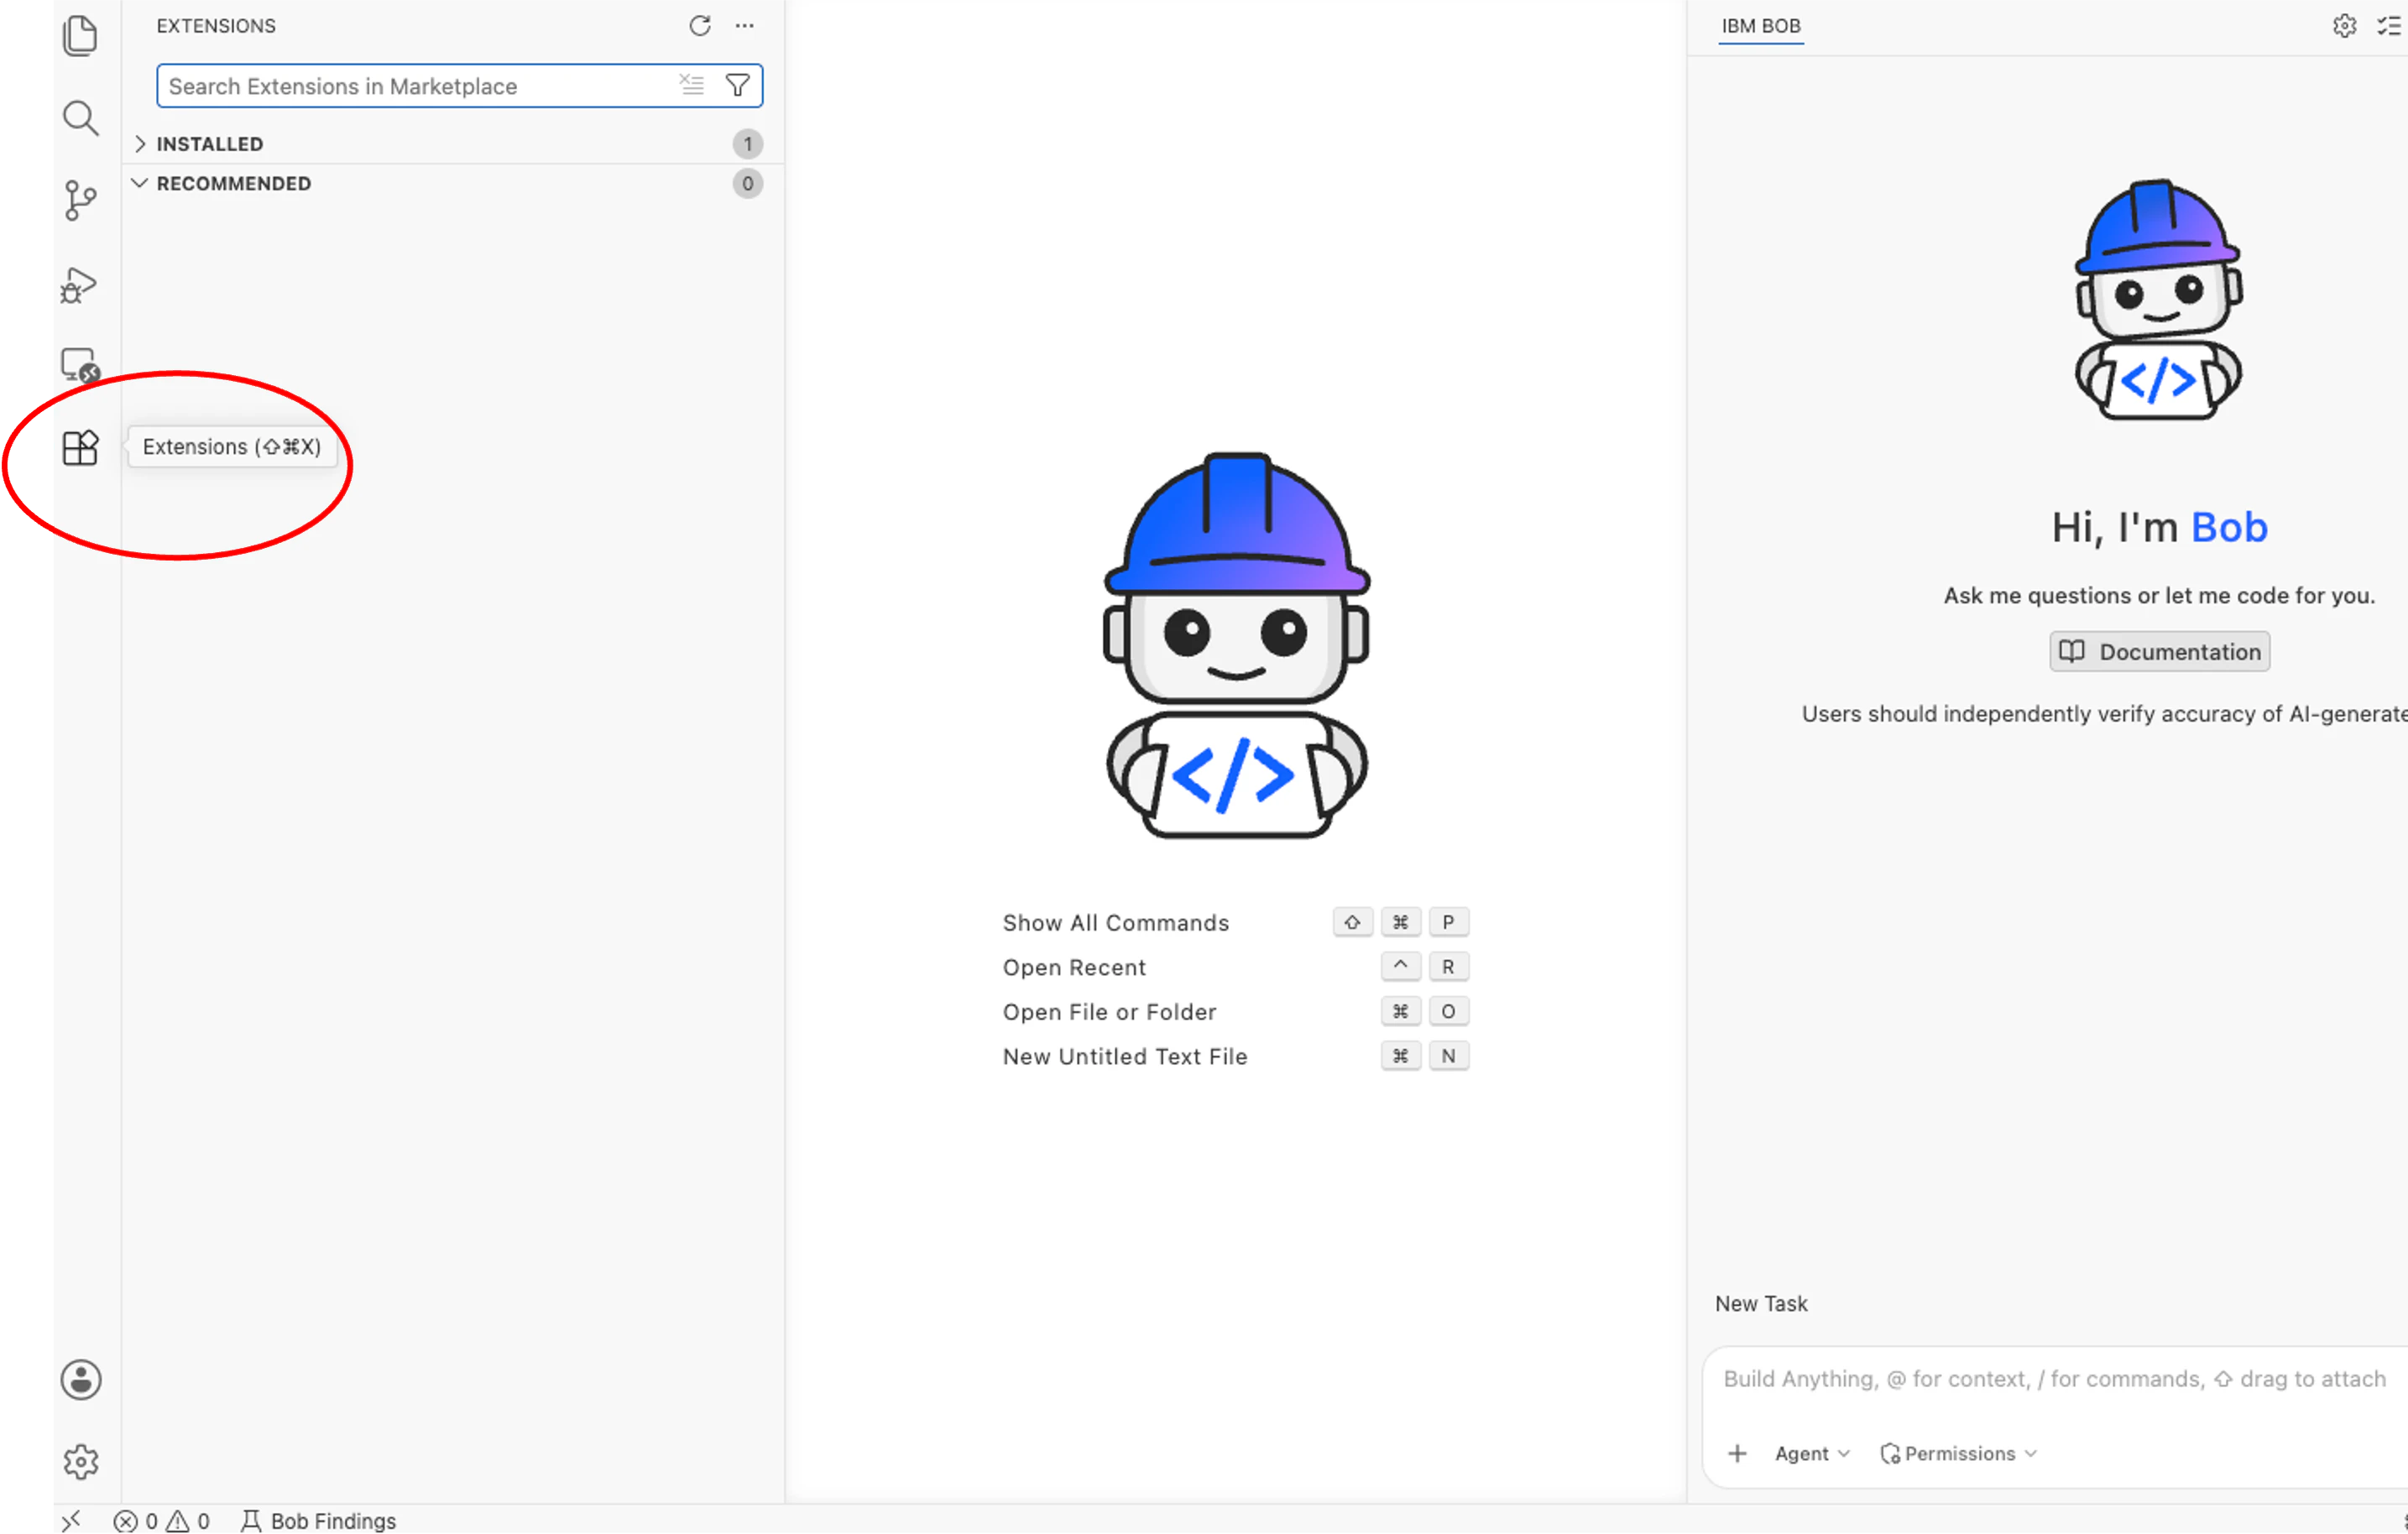Viewport: 2408px width, 1534px height.
Task: Add attachment with the plus icon
Action: click(x=1738, y=1454)
